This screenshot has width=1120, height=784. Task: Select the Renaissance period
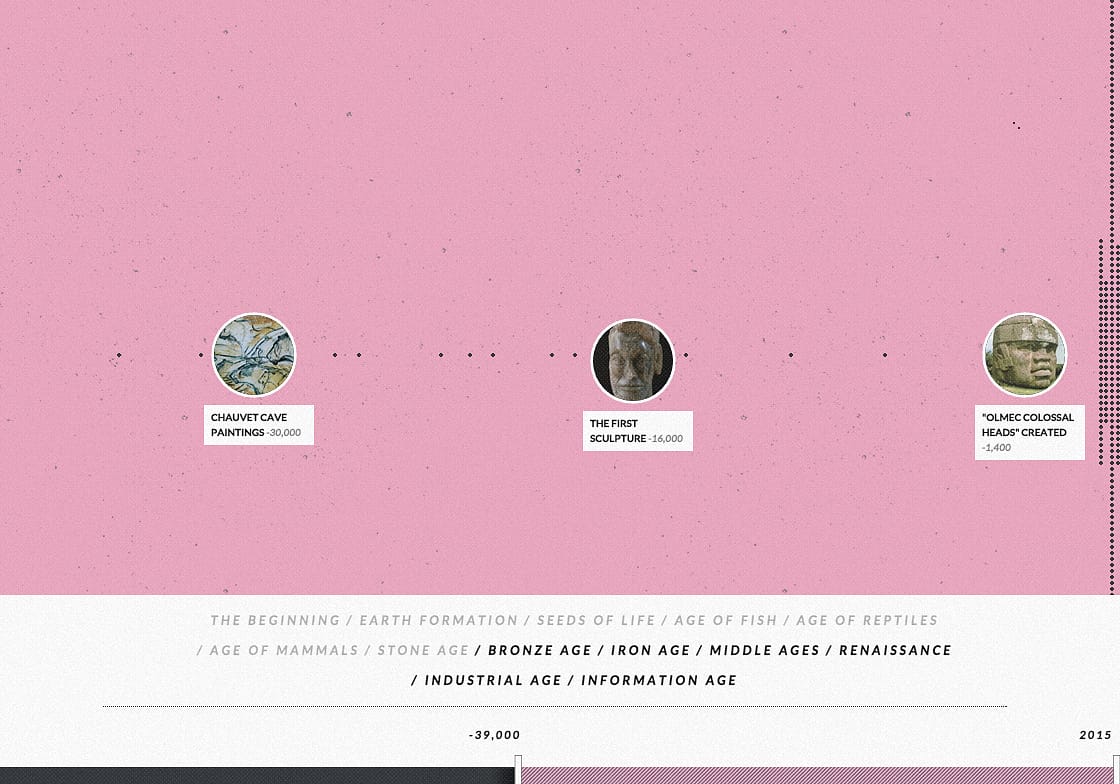point(895,650)
